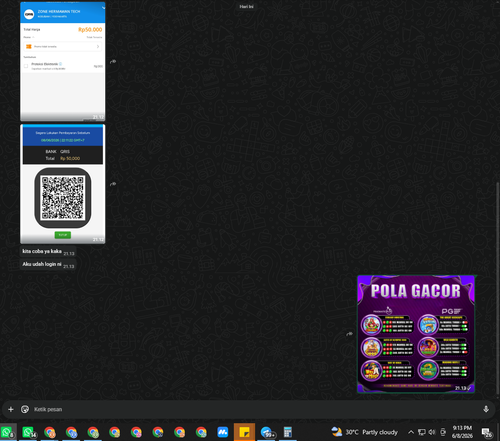Open Sticky Notes from the taskbar

244,432
